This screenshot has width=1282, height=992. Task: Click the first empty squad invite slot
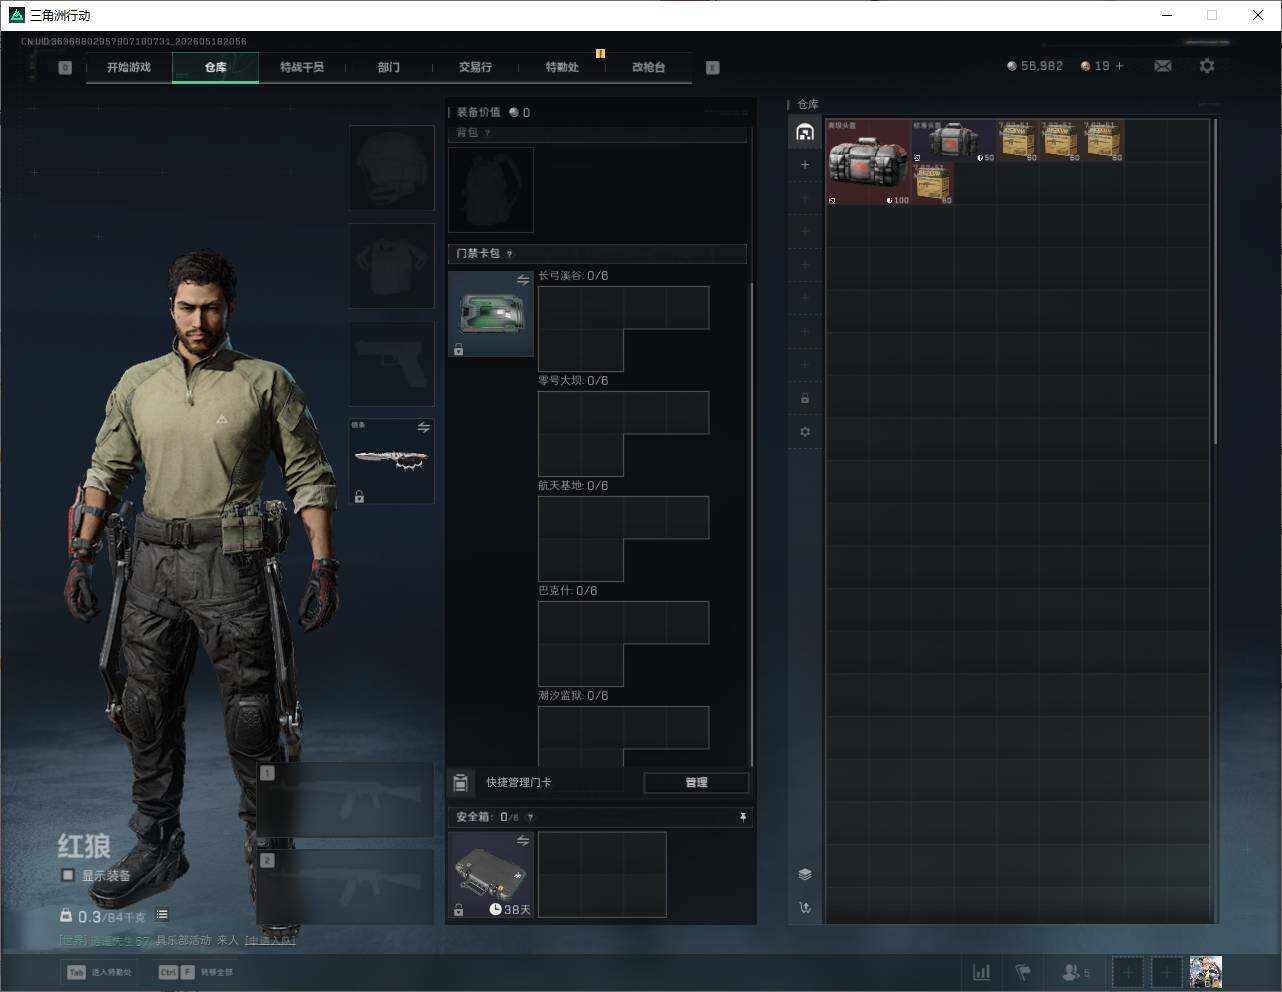pyautogui.click(x=1127, y=972)
